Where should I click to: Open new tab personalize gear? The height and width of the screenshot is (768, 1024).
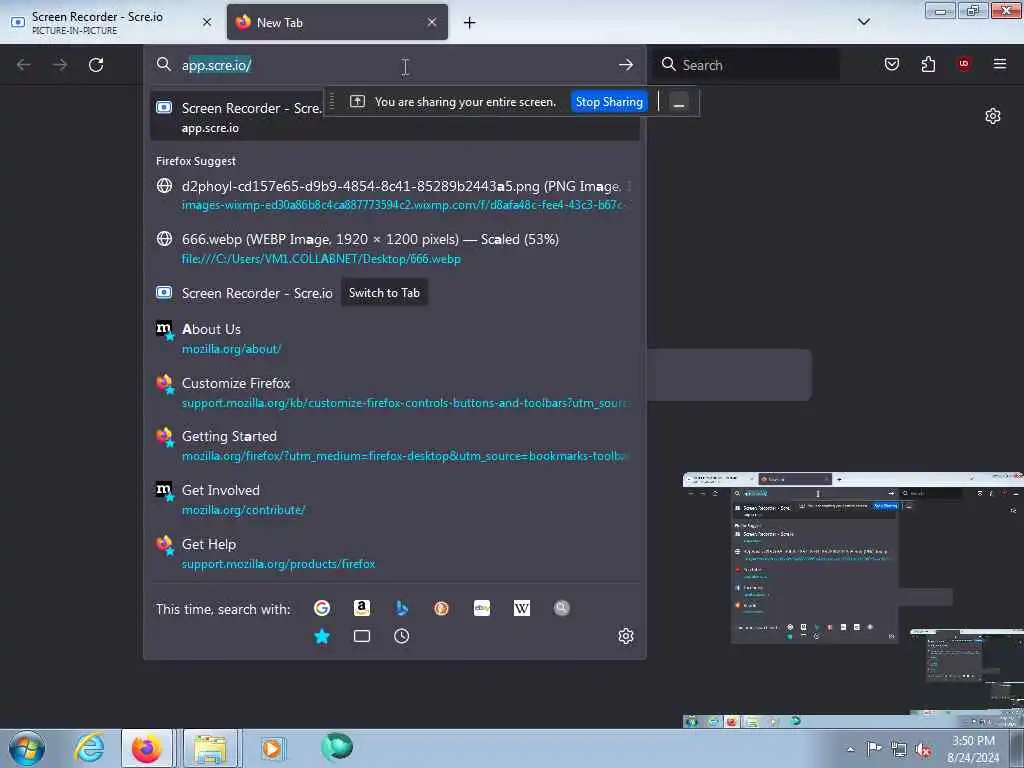[x=993, y=116]
